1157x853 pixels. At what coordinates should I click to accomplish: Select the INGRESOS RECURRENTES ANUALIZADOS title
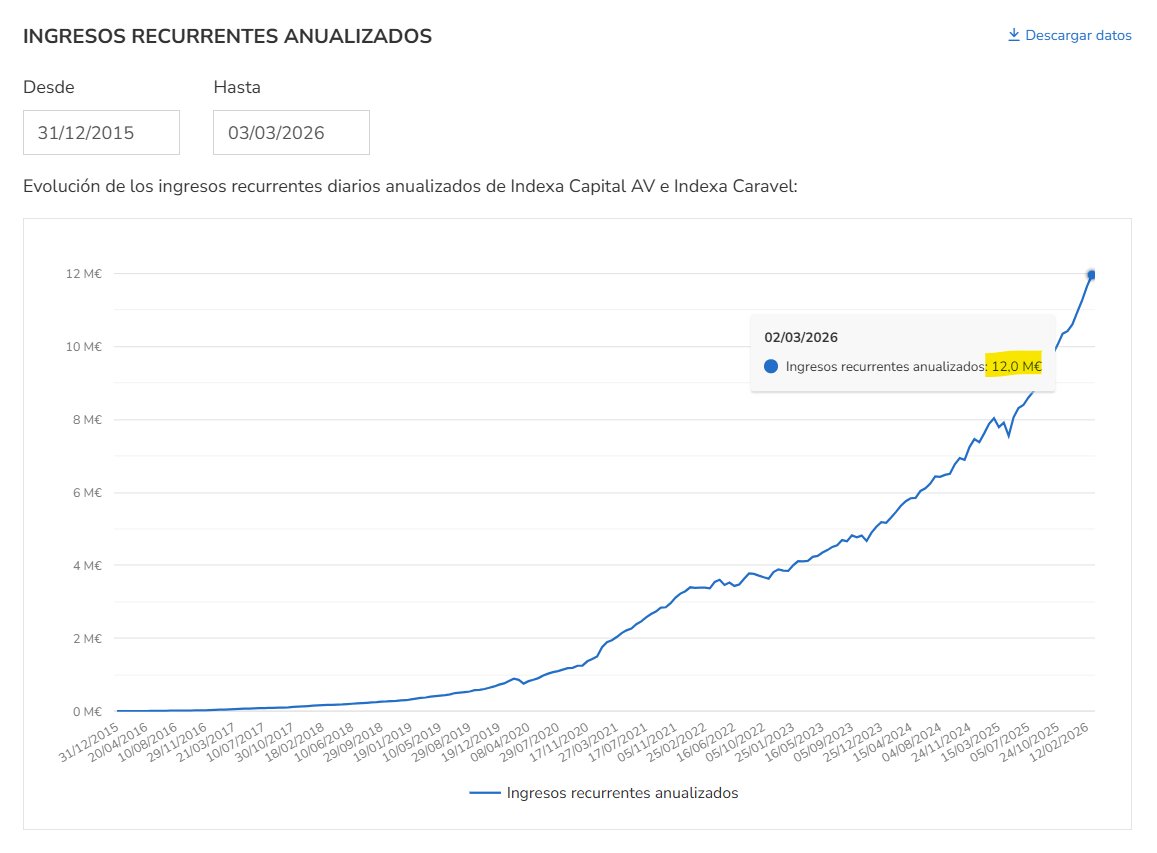click(x=228, y=36)
